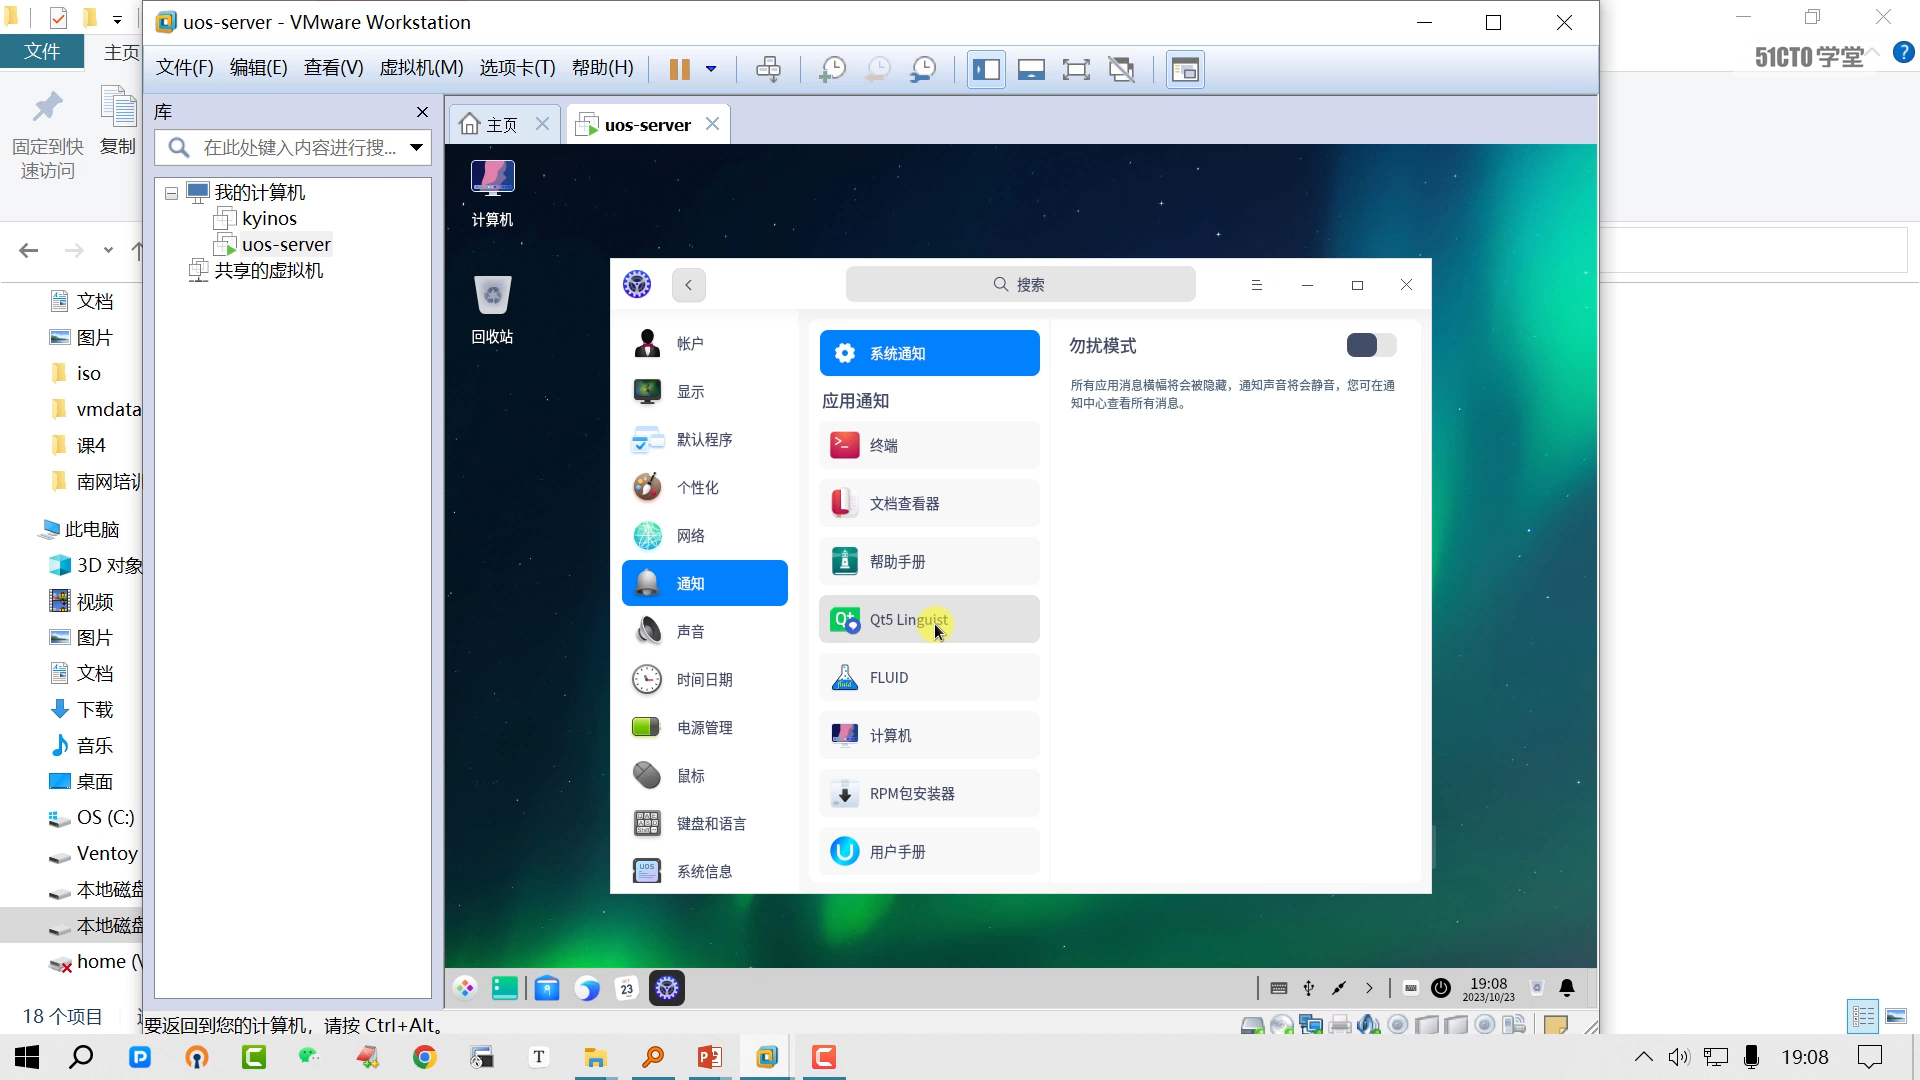
Task: Click the 帮助手册 app icon
Action: point(845,560)
